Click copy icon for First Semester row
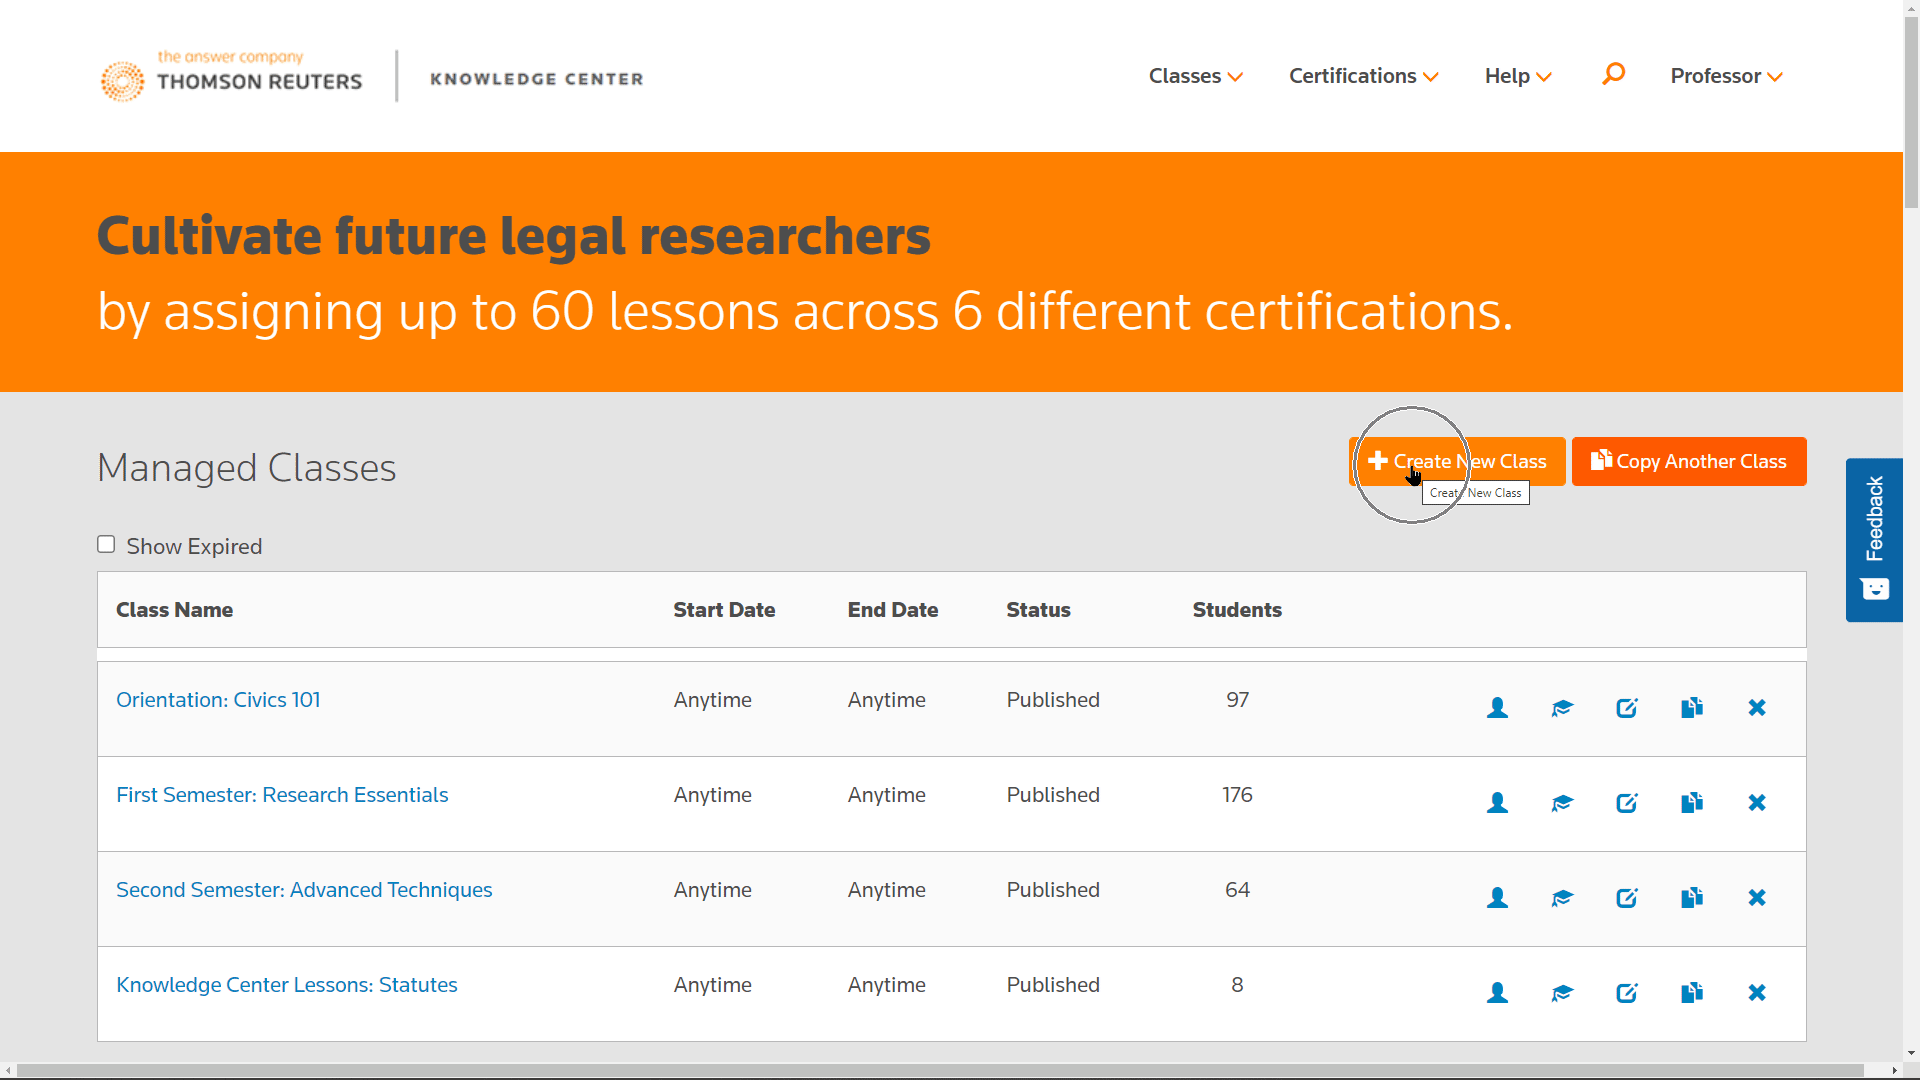Screen dimensions: 1920x1080 coord(1692,803)
